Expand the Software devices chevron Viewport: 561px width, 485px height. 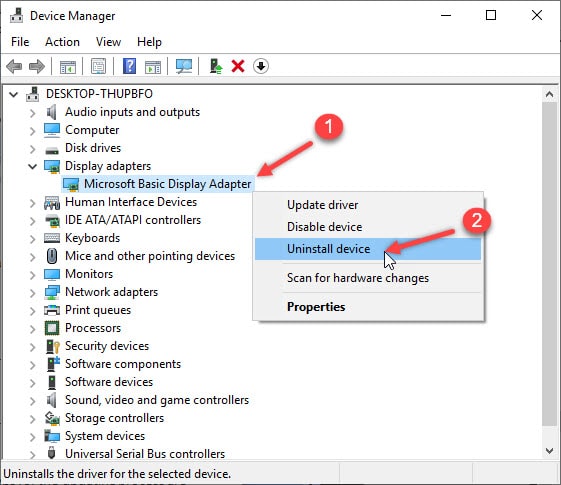click(33, 383)
